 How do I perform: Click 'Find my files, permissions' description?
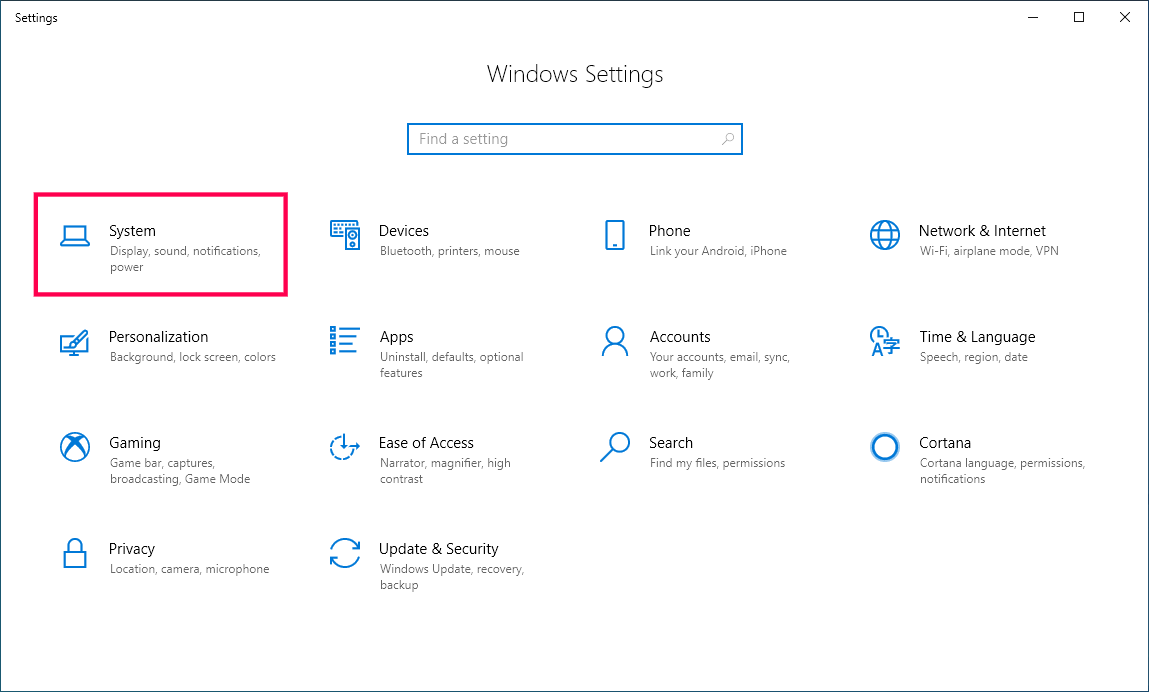point(717,463)
